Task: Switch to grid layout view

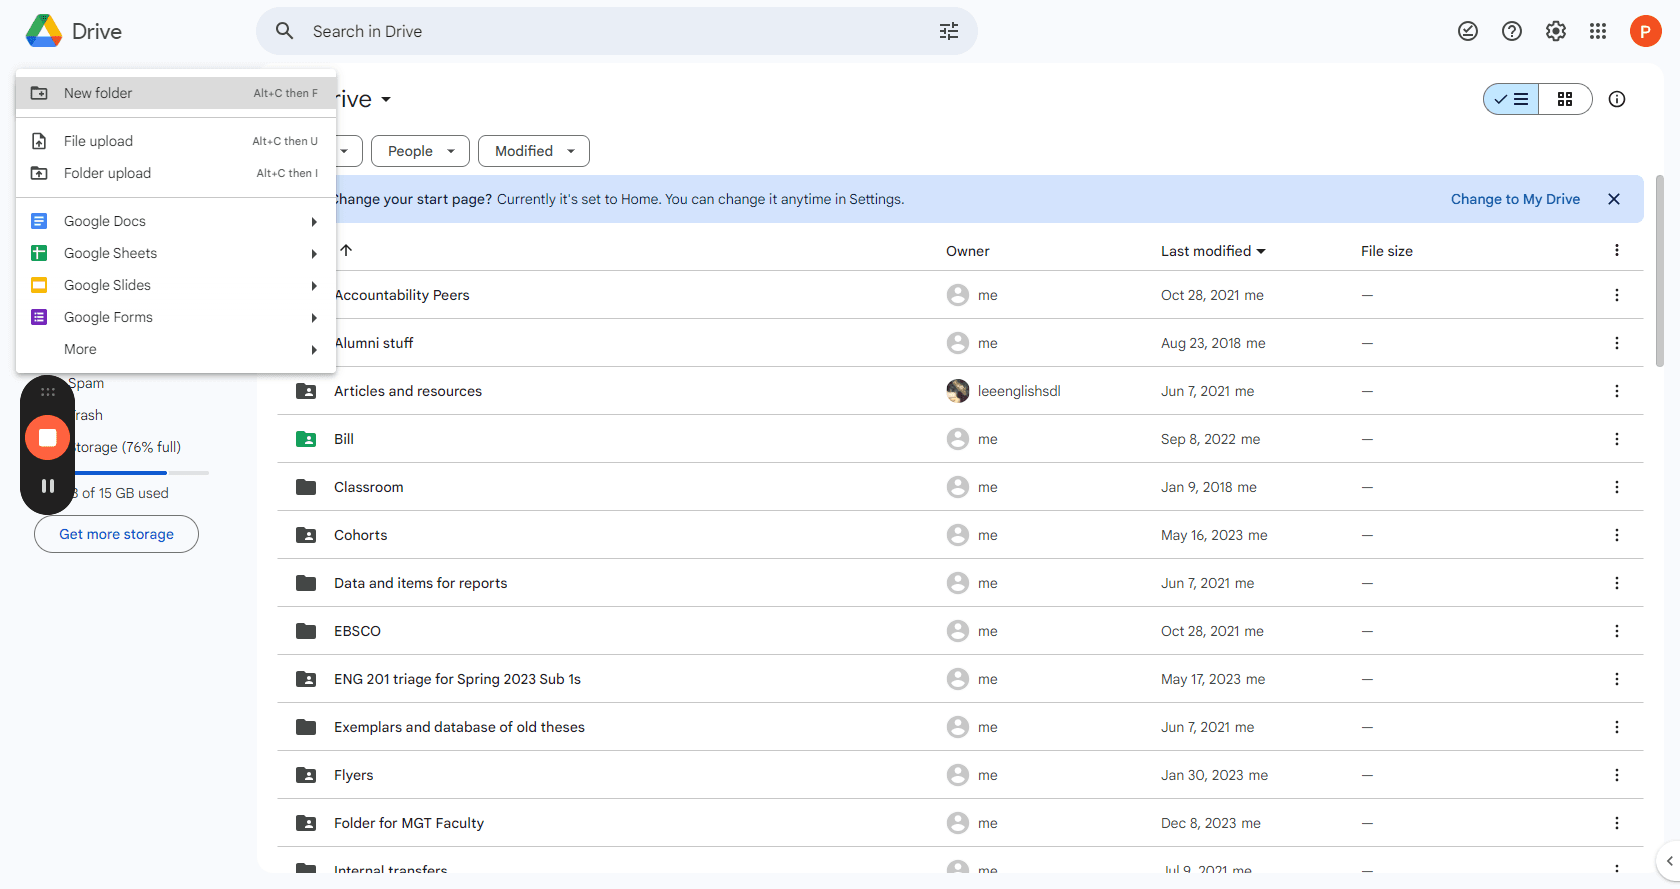Action: tap(1565, 99)
